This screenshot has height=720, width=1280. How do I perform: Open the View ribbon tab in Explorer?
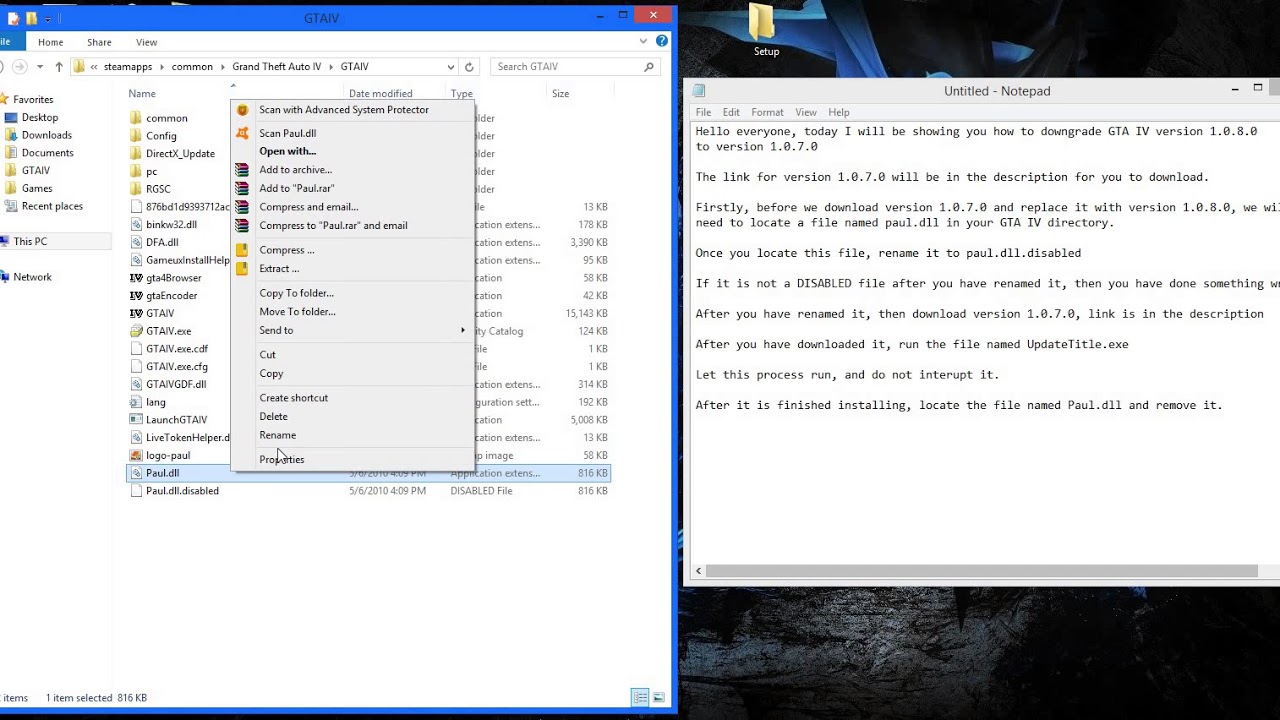tap(146, 42)
